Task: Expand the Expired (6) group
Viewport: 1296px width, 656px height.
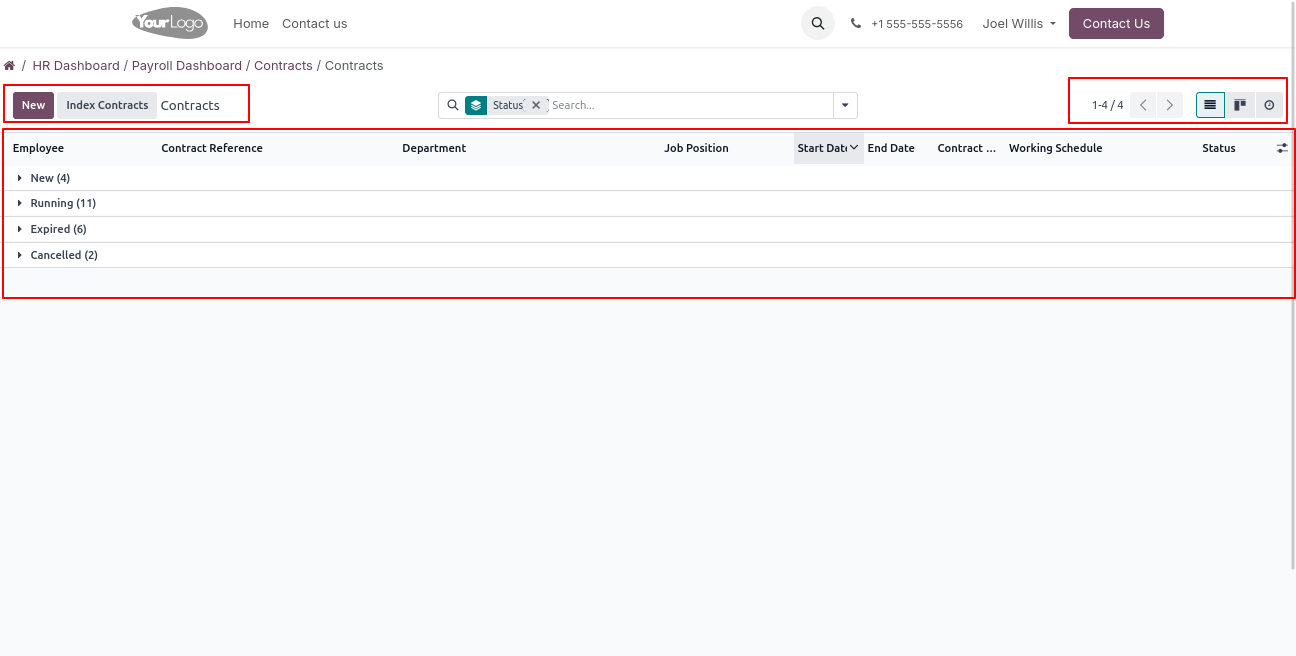Action: 58,229
